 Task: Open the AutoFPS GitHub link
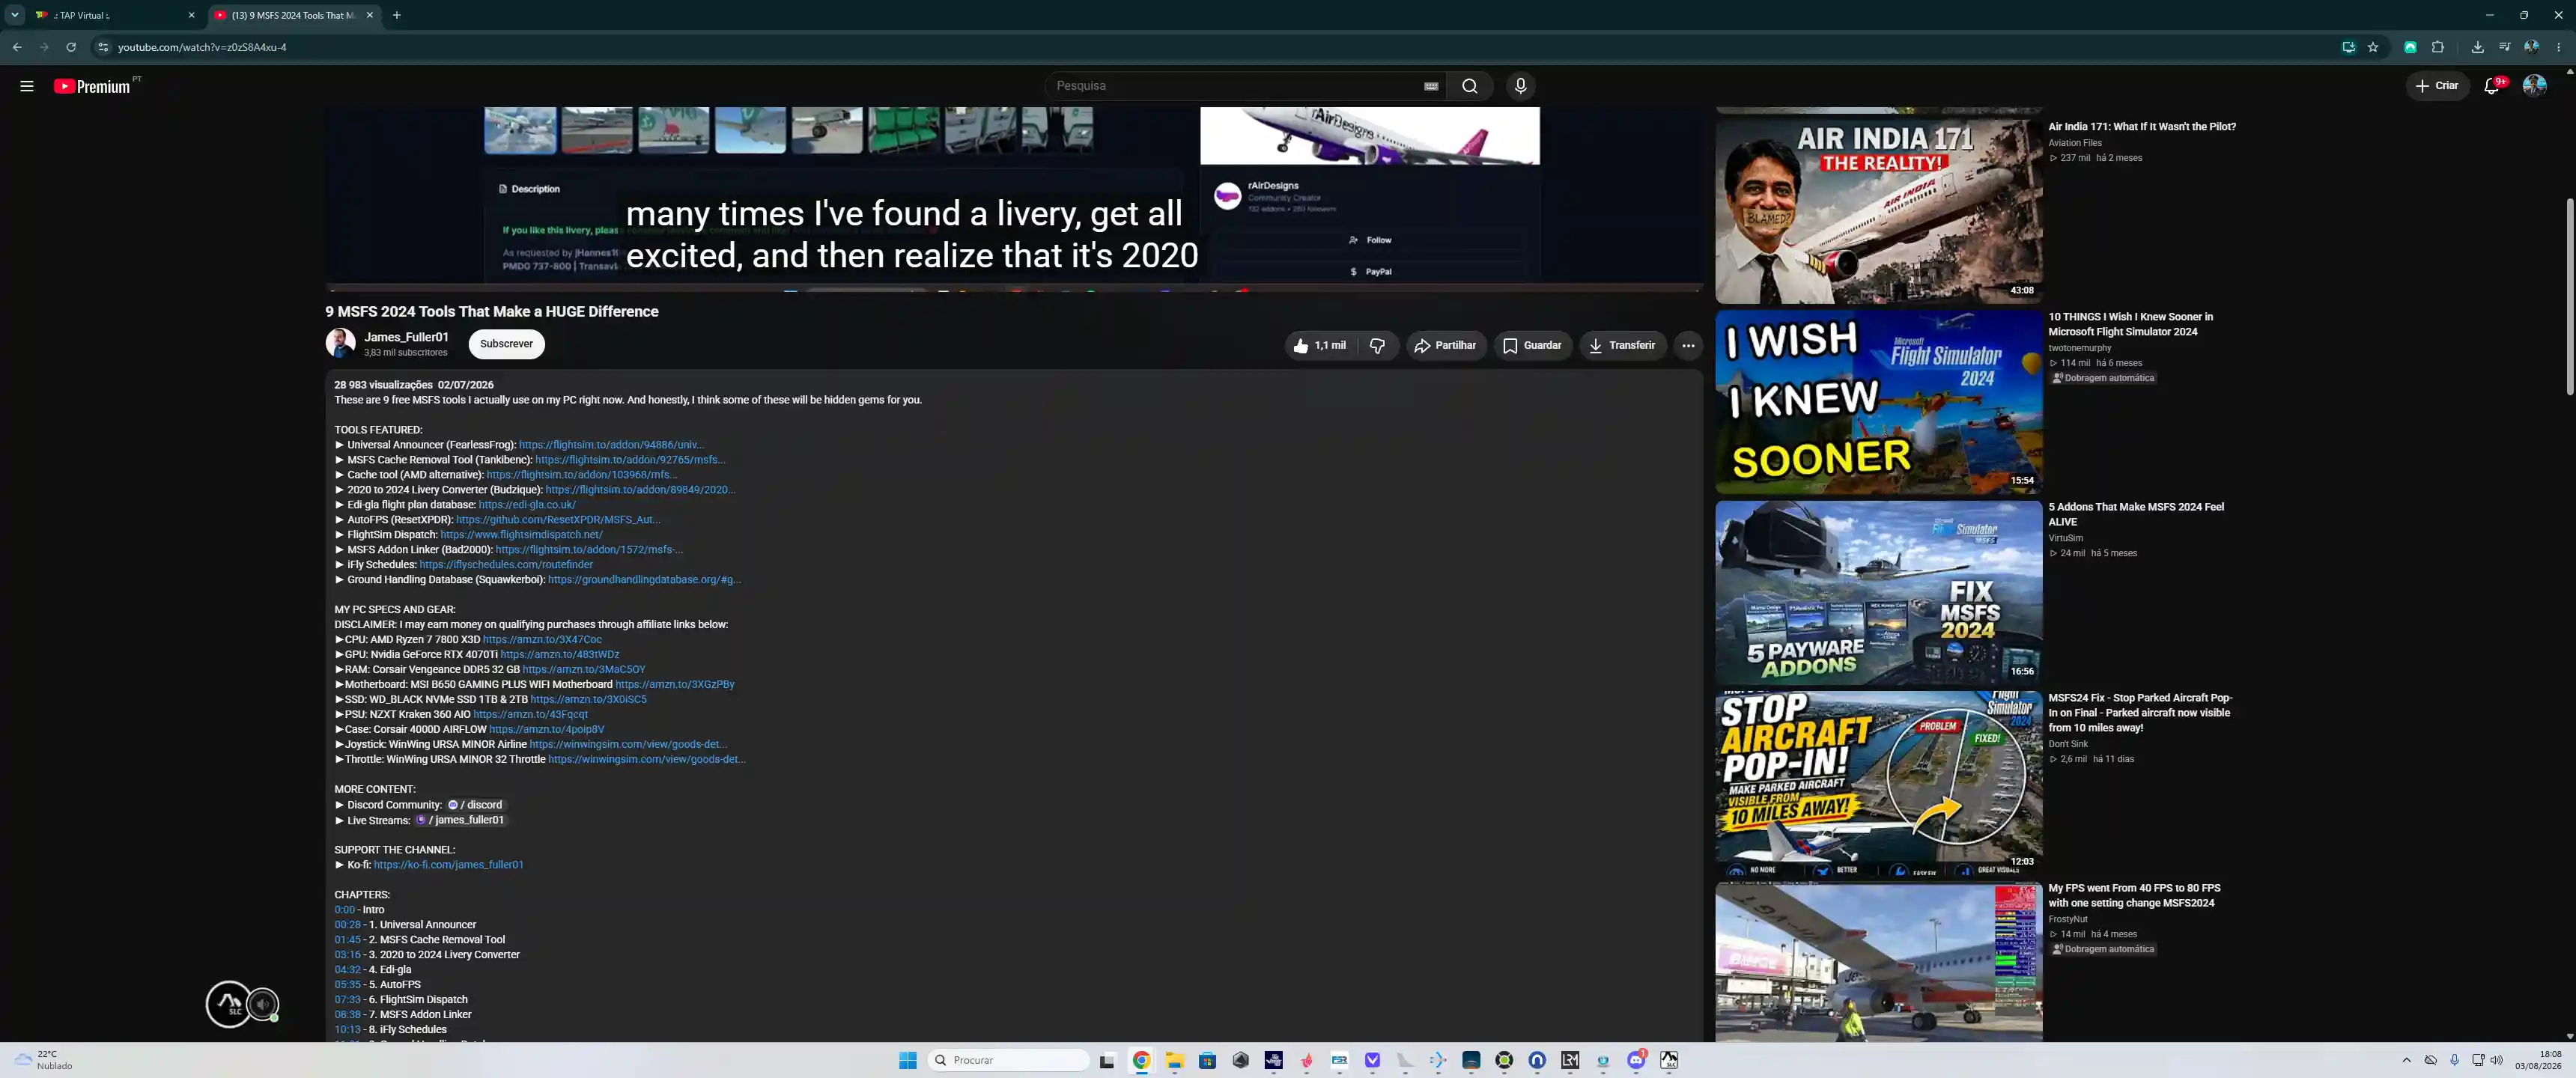coord(558,520)
